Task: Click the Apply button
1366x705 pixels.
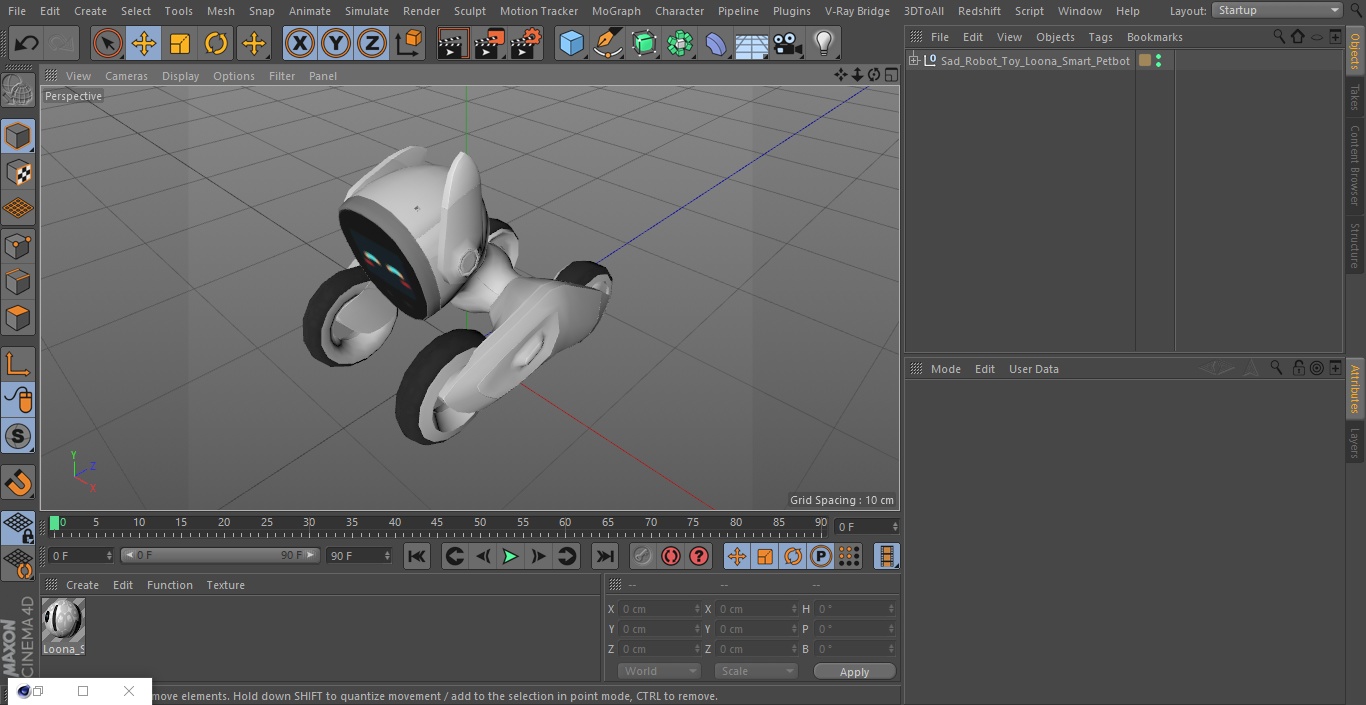Action: [854, 672]
